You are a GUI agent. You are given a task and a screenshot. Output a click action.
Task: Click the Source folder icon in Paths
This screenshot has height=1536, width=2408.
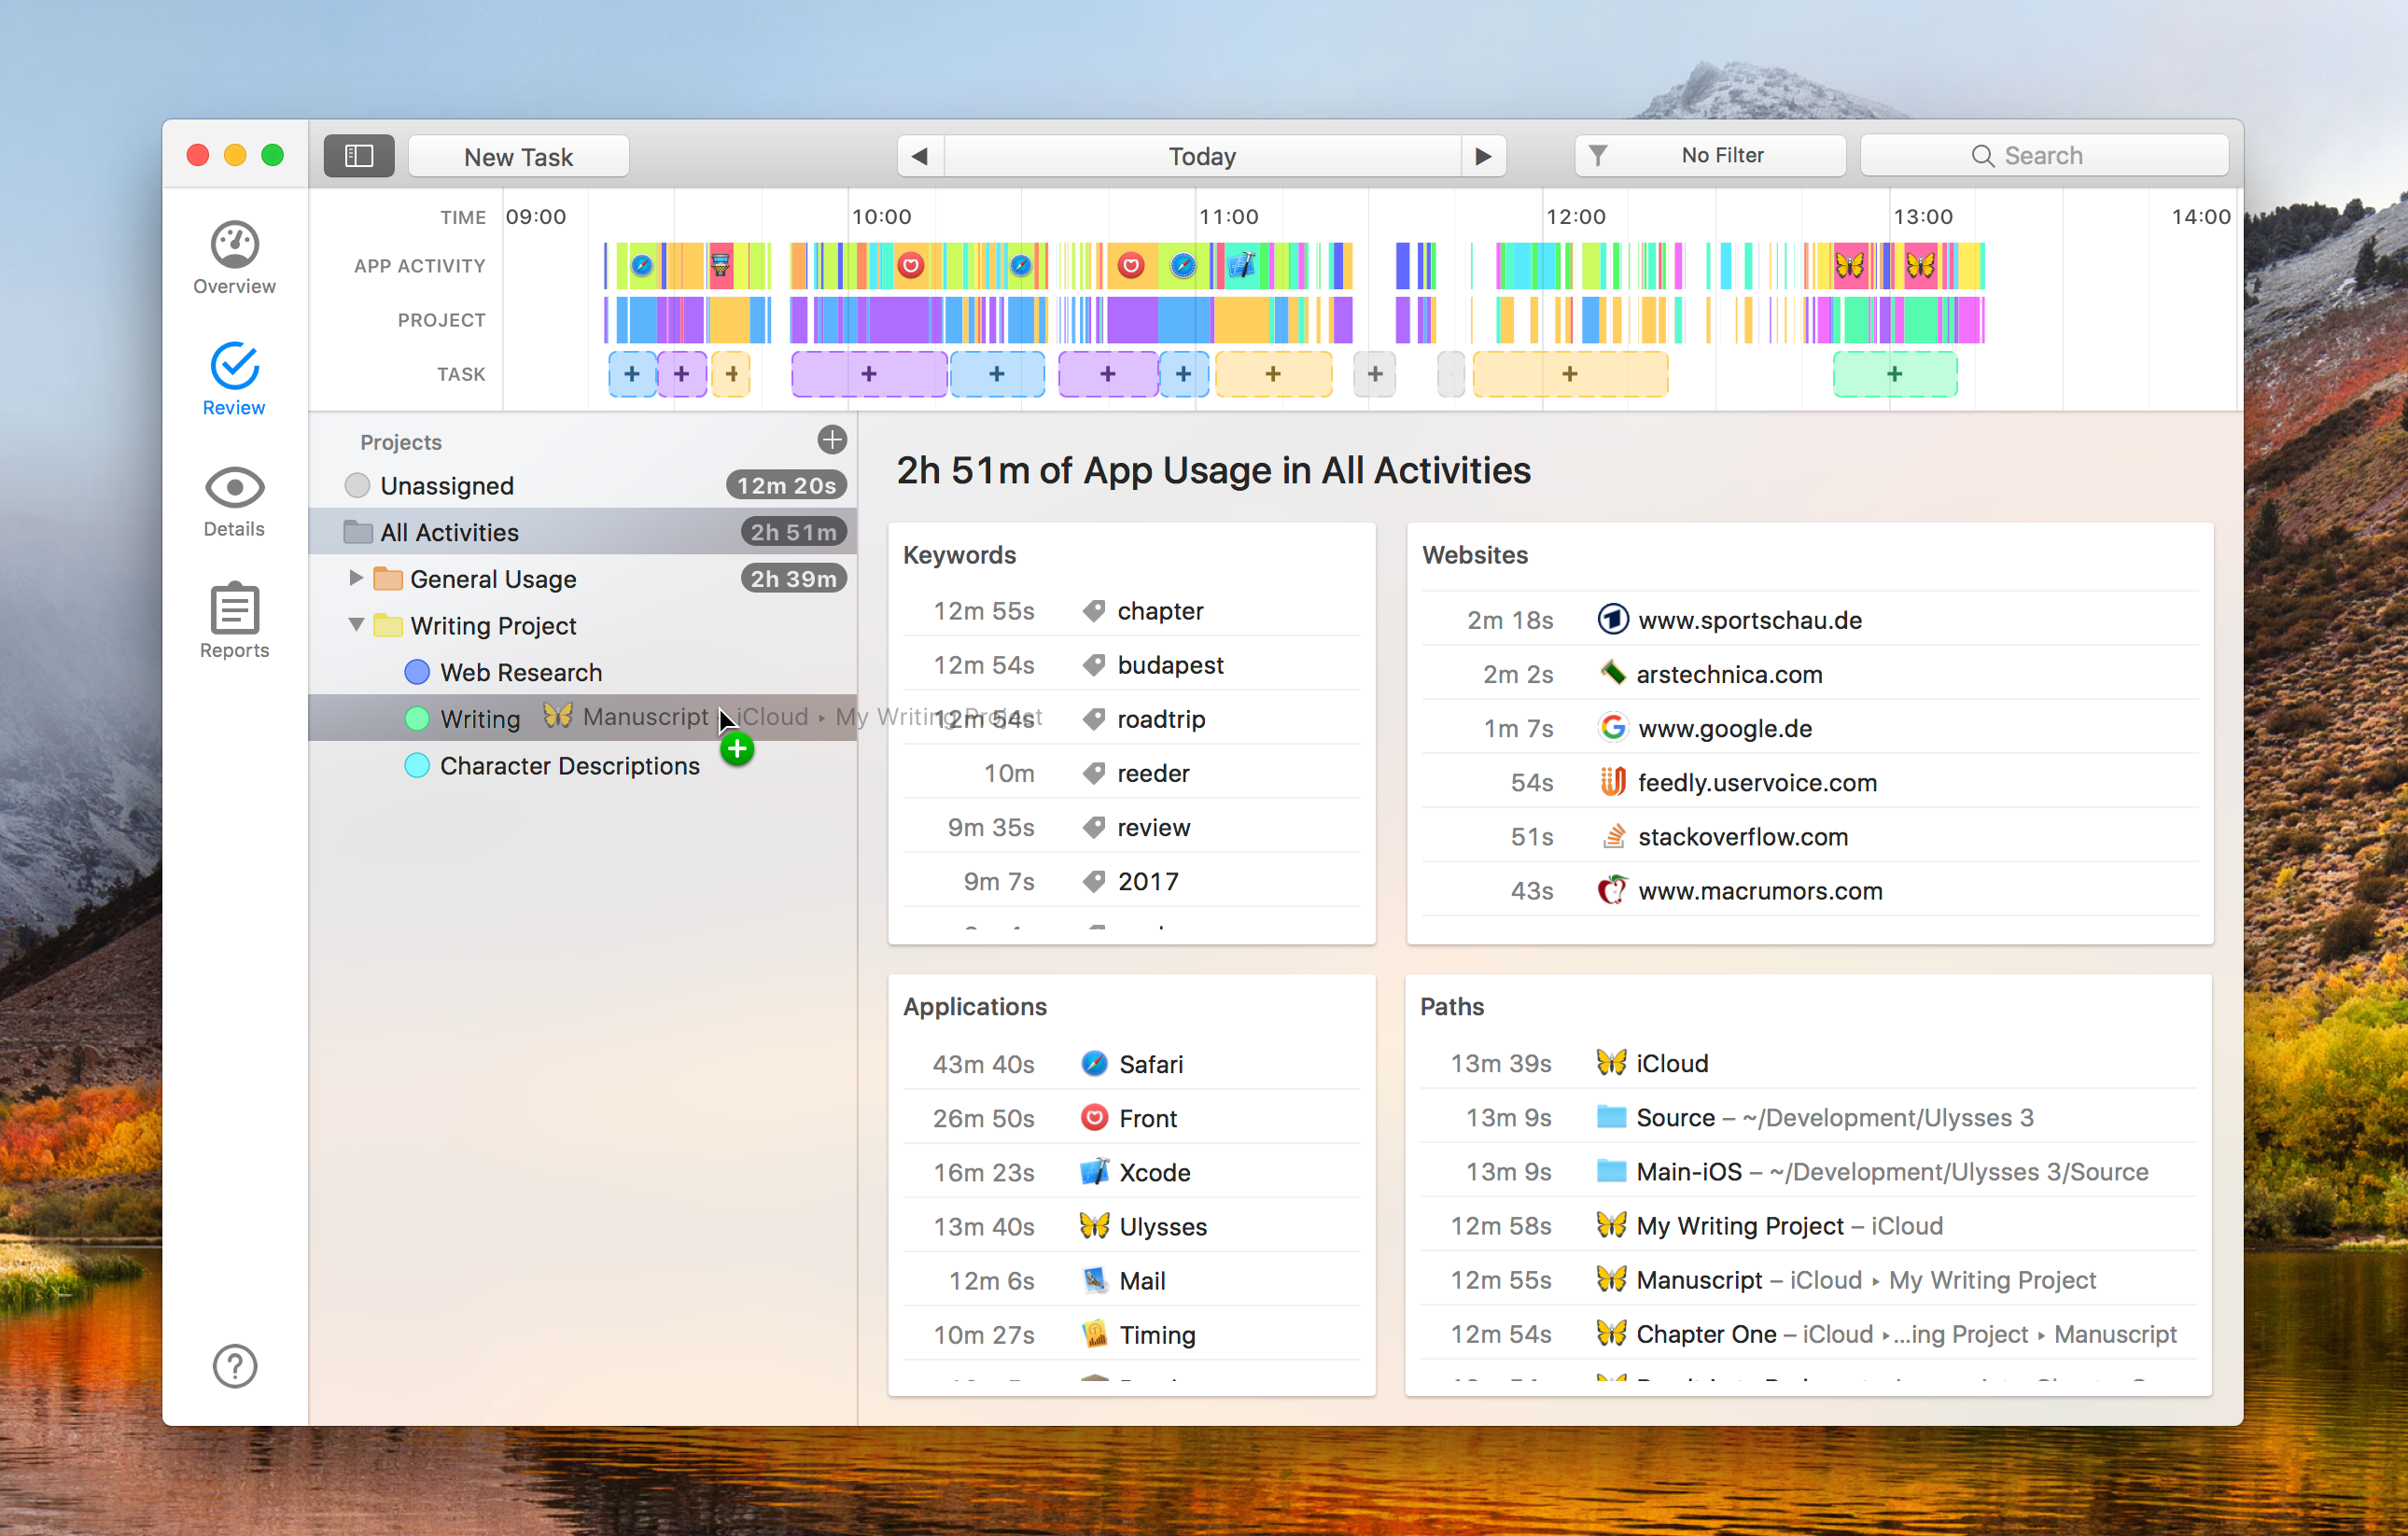point(1611,1116)
